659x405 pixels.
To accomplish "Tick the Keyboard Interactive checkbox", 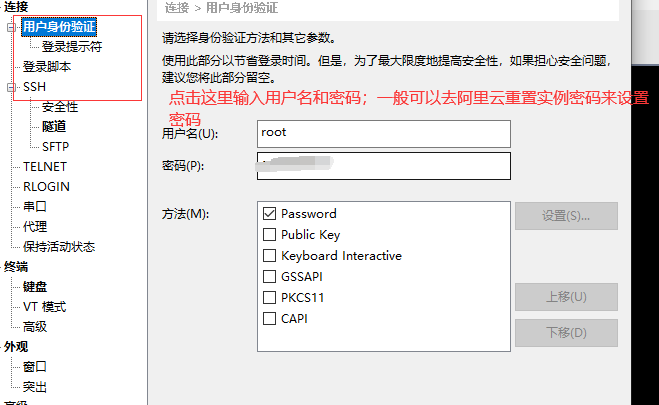I will point(269,255).
